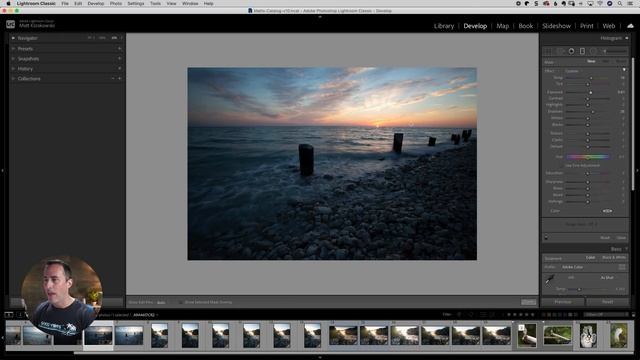Open the Color swatch picker

tap(607, 211)
